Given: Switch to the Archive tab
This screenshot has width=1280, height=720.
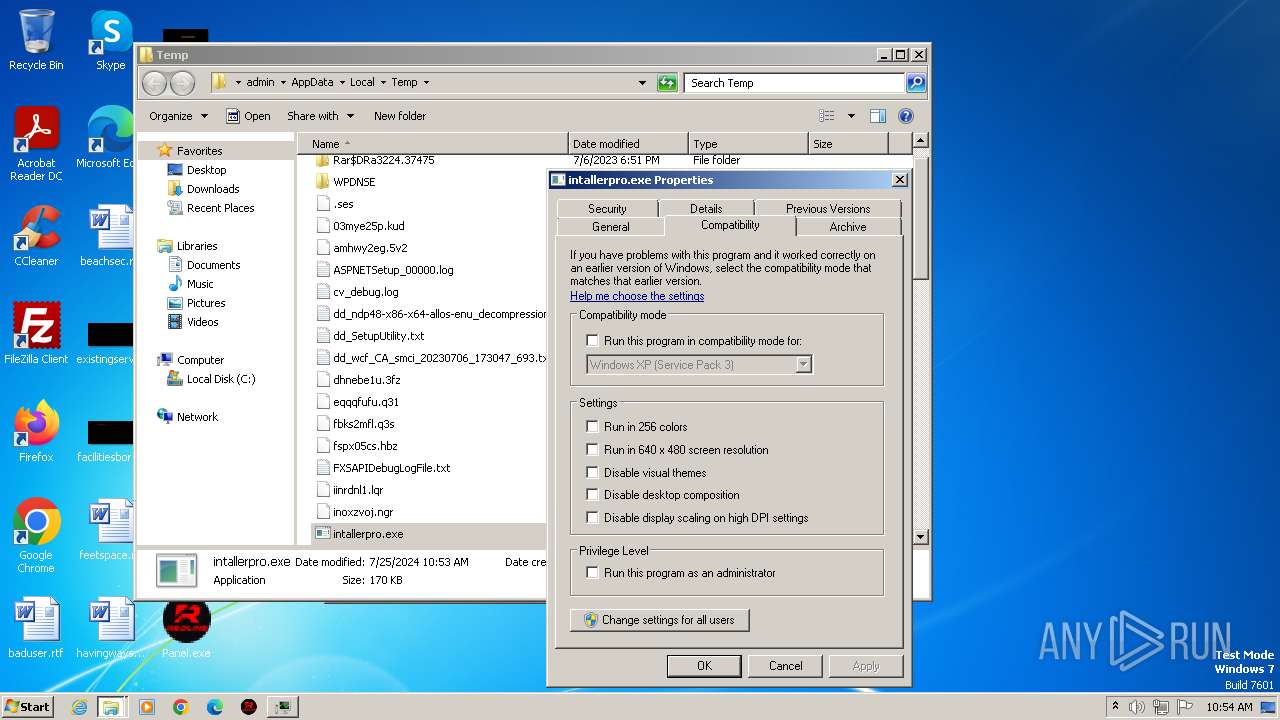Looking at the screenshot, I should (x=848, y=227).
